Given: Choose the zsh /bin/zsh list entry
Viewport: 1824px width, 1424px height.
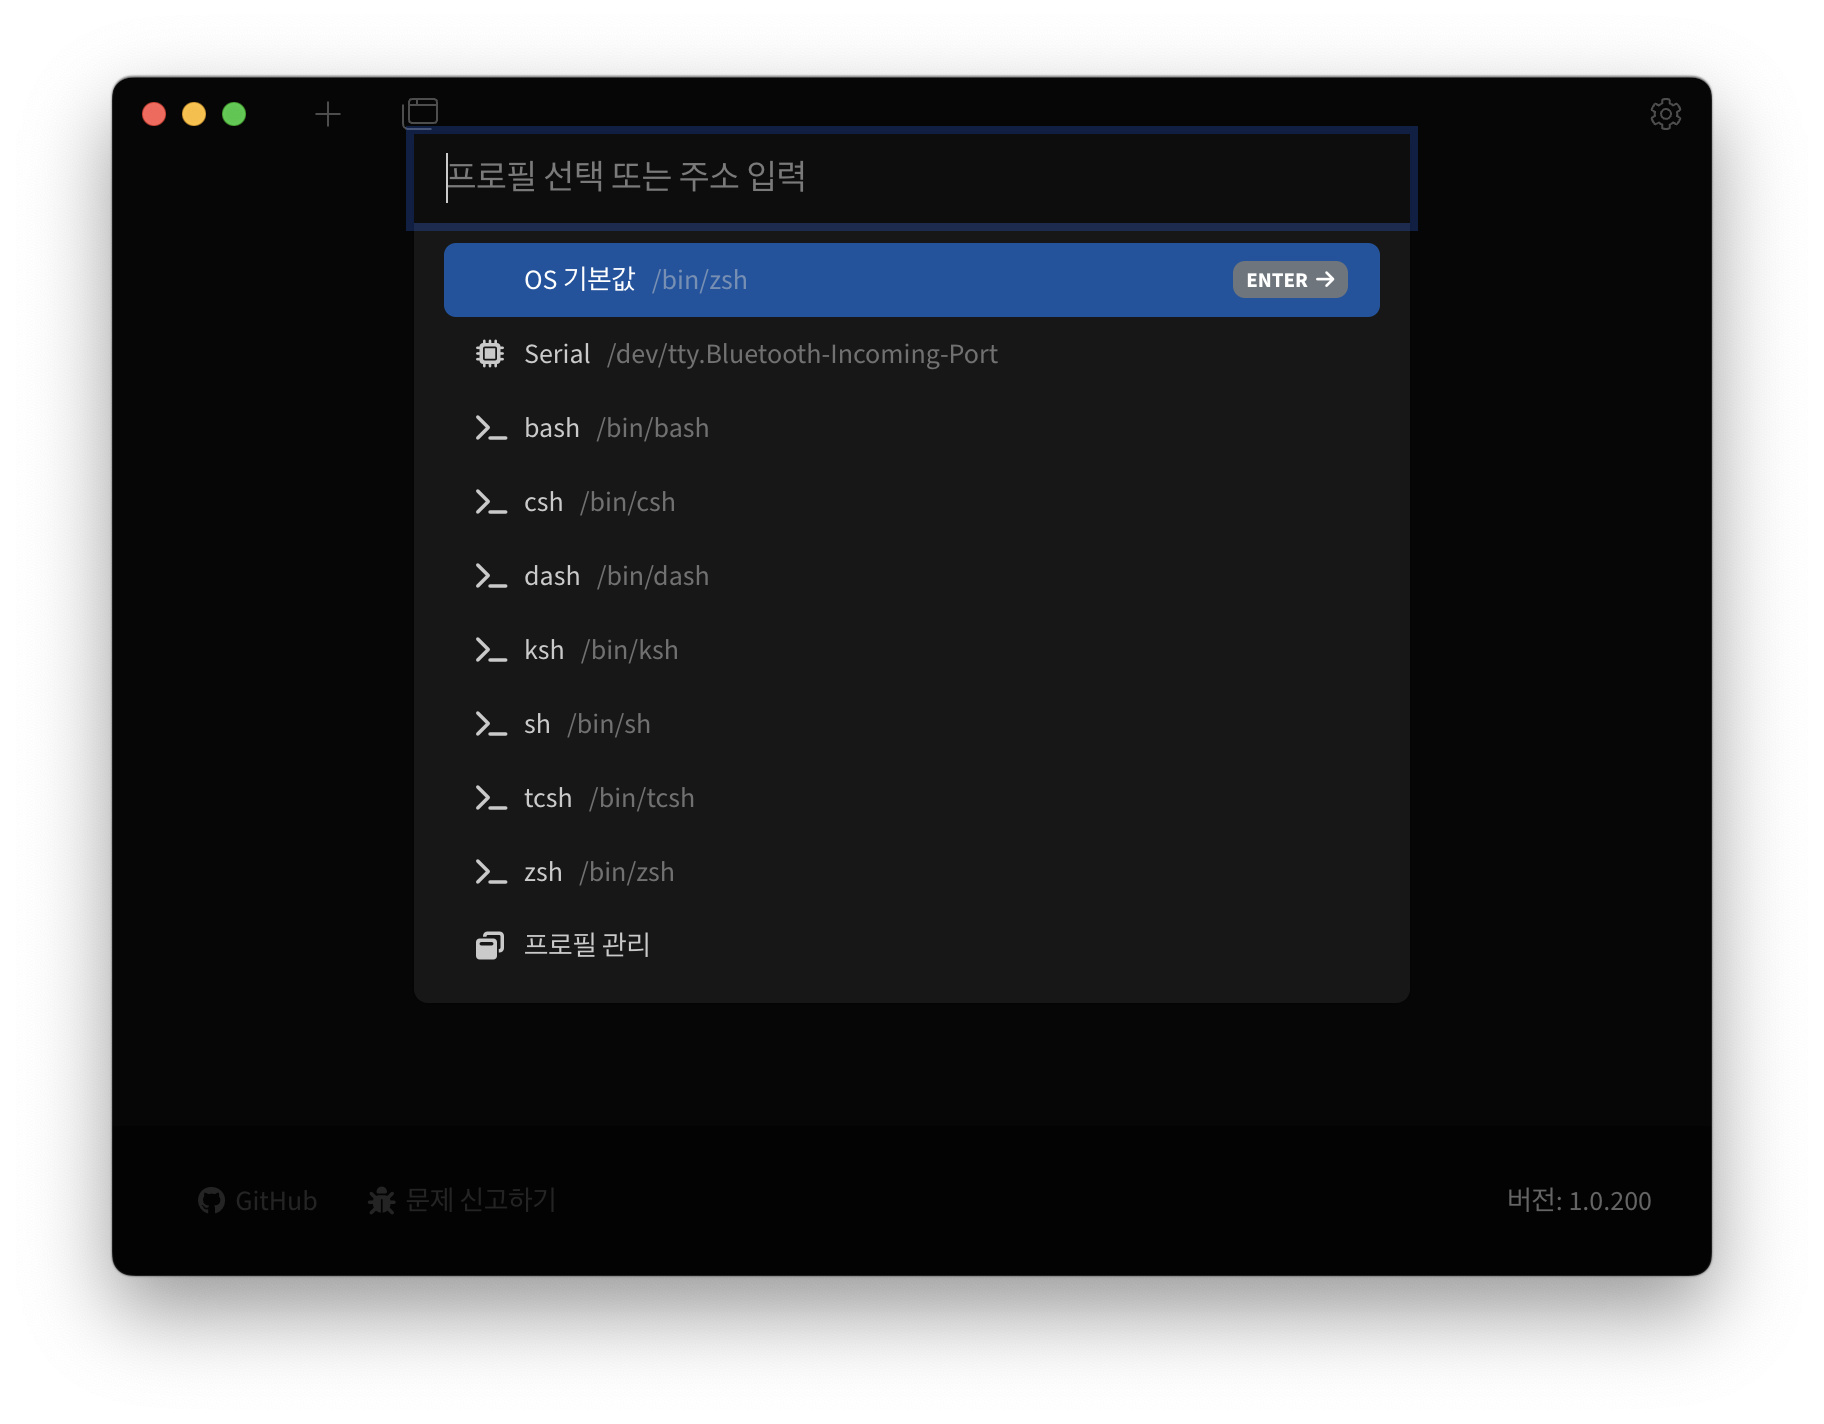Looking at the screenshot, I should [911, 872].
